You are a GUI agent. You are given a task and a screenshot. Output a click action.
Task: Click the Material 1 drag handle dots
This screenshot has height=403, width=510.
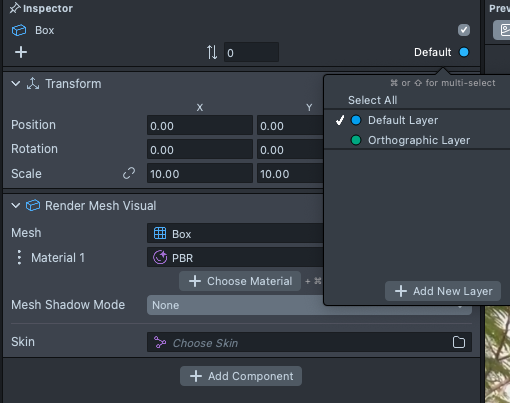[19, 257]
